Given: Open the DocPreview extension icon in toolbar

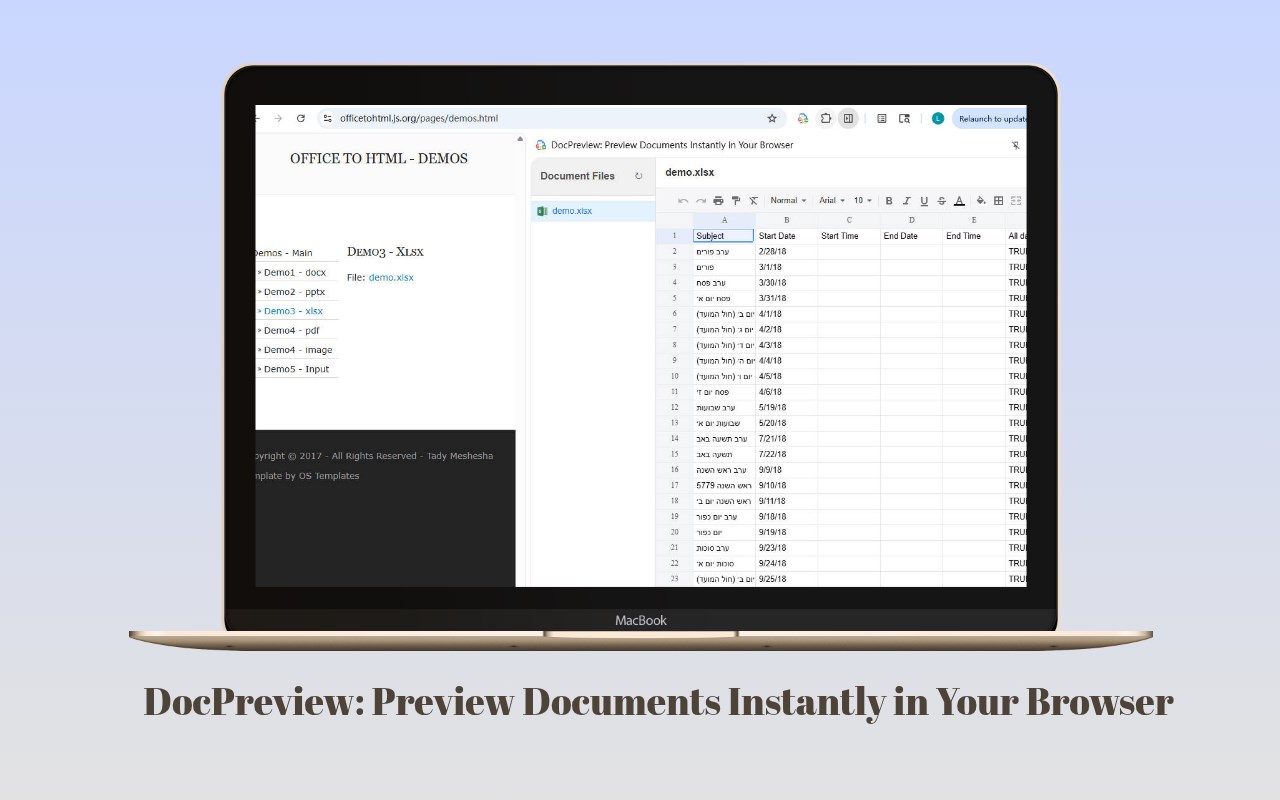Looking at the screenshot, I should [x=803, y=118].
